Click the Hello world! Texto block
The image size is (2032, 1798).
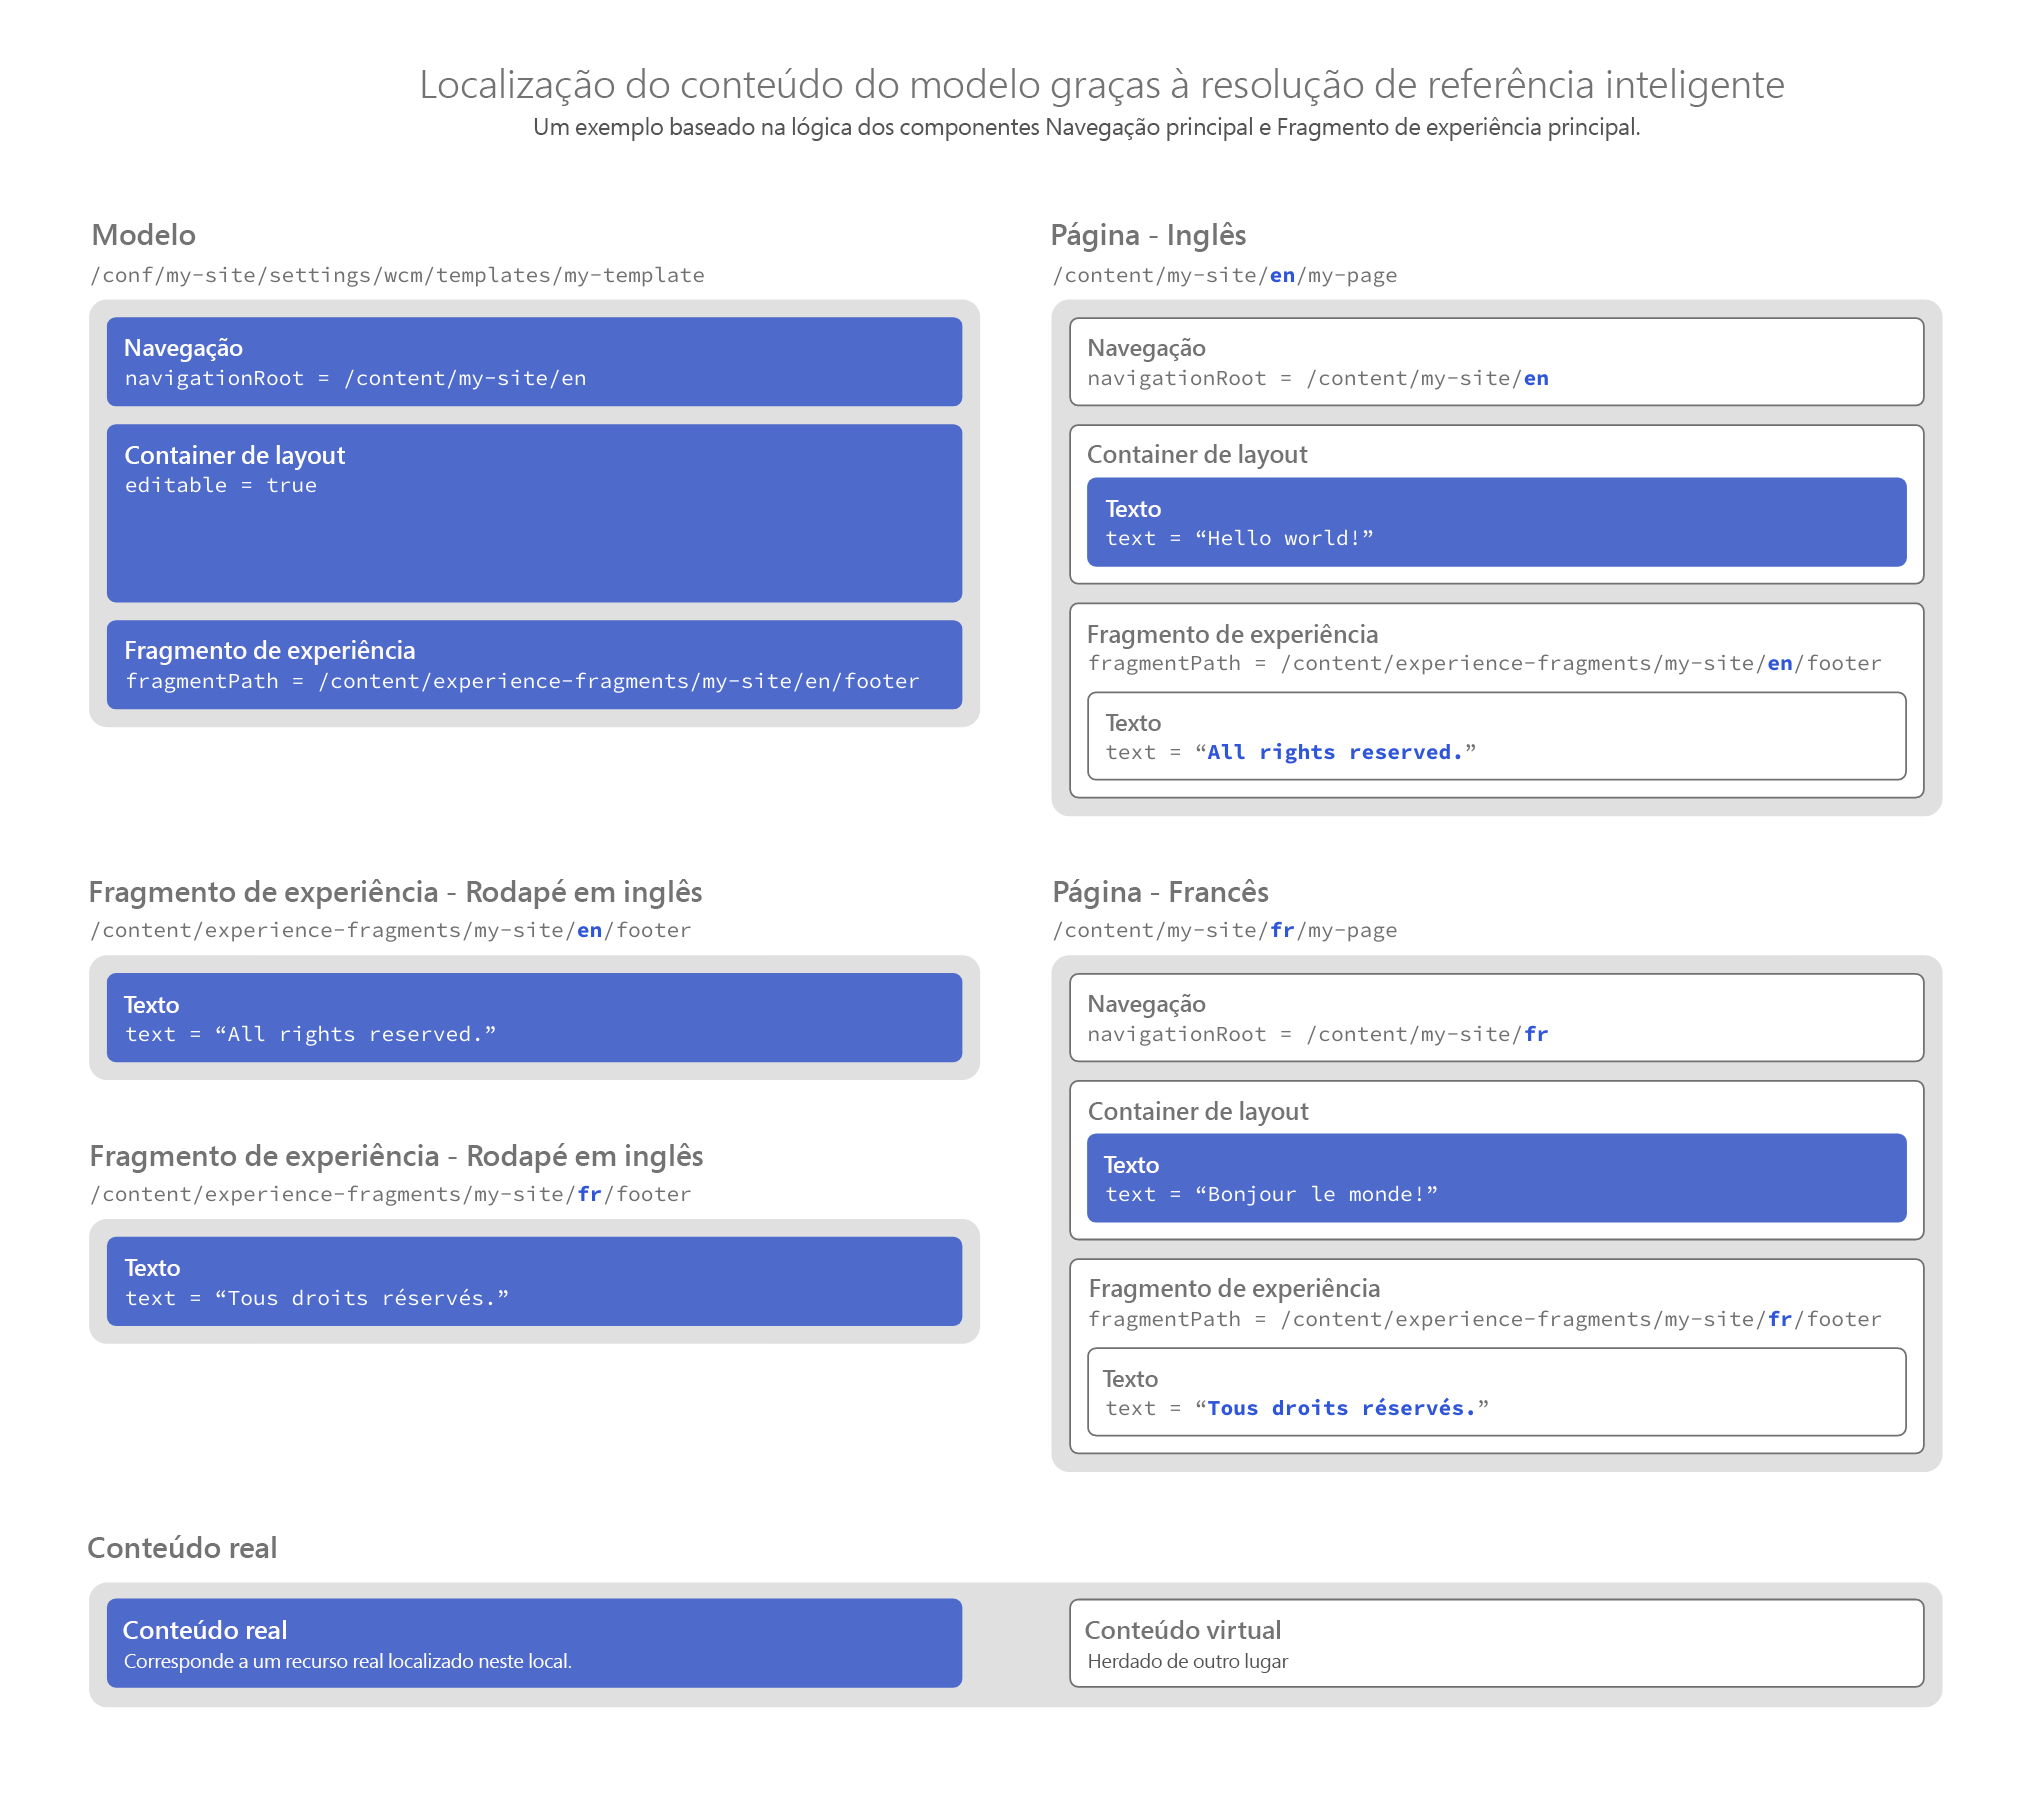1496,522
